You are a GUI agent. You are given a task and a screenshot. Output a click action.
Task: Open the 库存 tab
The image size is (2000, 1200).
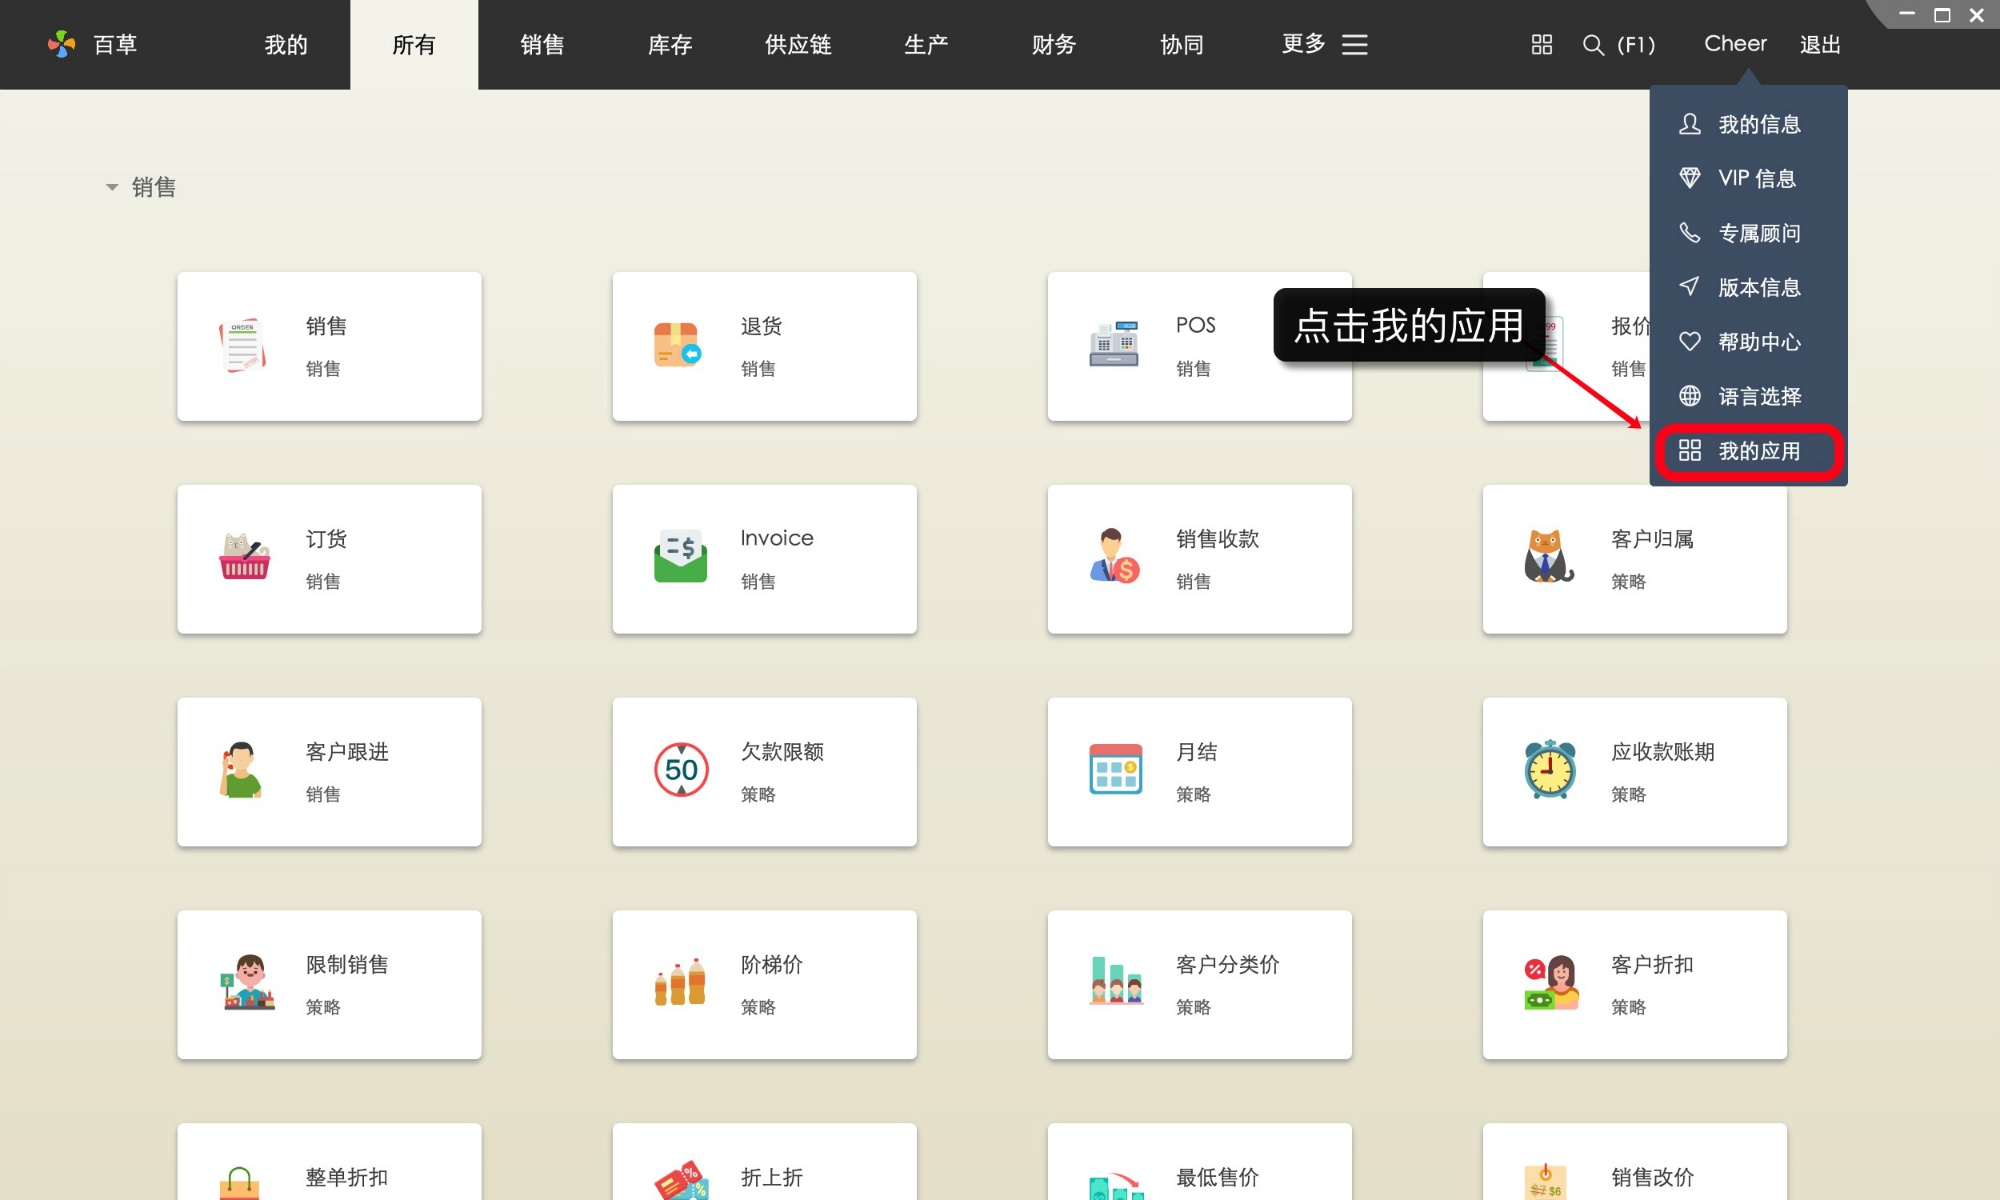[670, 44]
